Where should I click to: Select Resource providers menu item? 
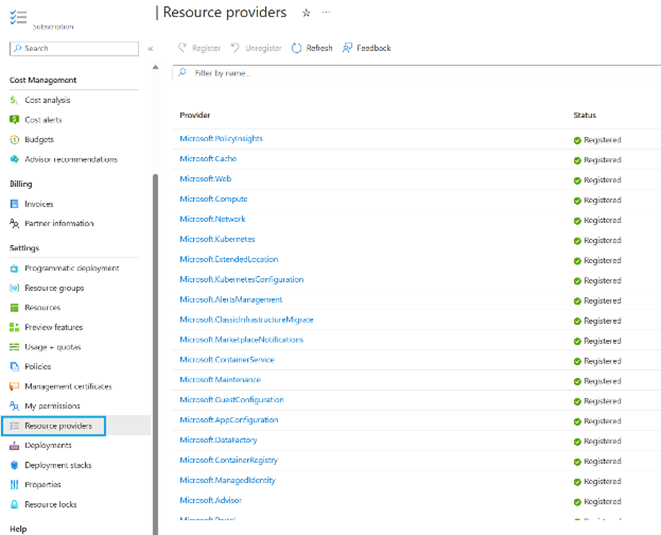coord(58,426)
